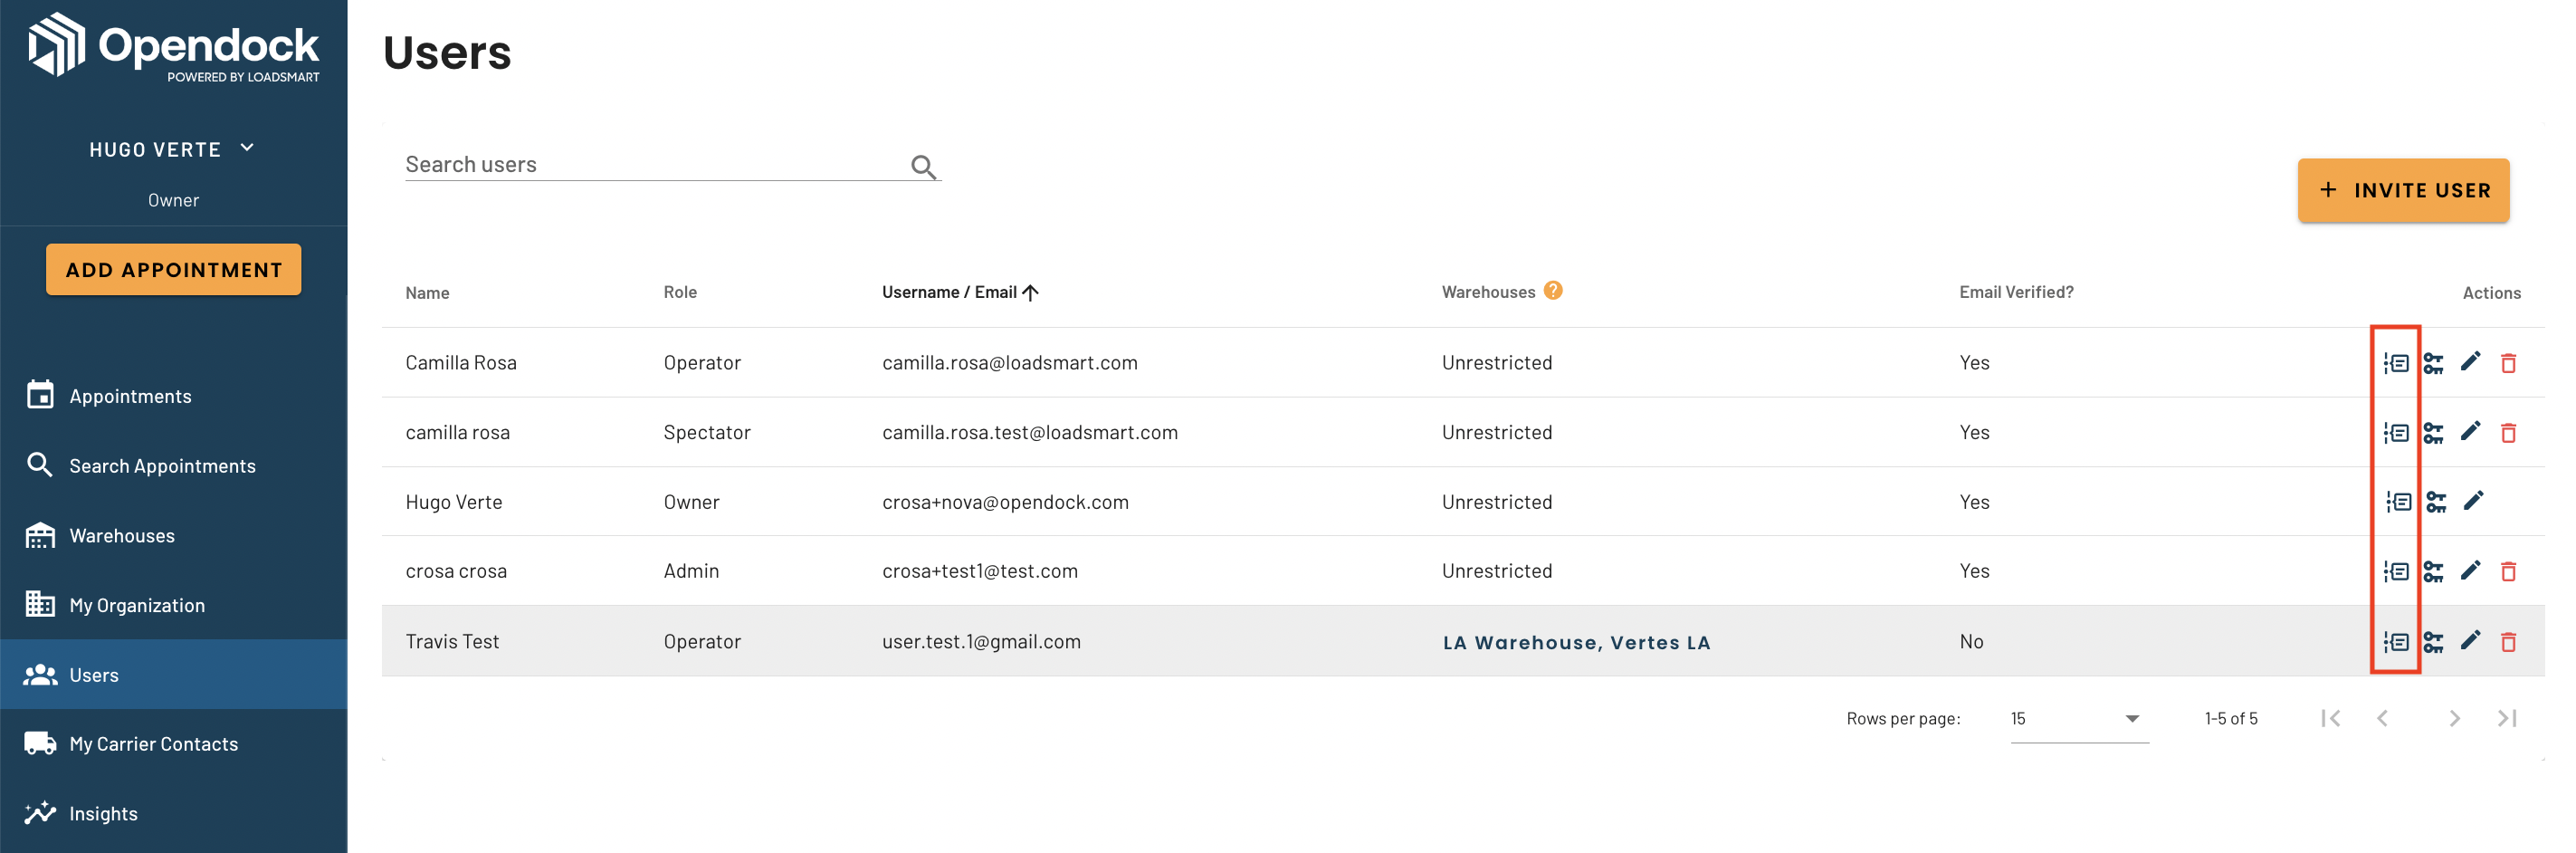Viewport: 2576px width, 853px height.
Task: Click the Spectator role cell
Action: [707, 433]
